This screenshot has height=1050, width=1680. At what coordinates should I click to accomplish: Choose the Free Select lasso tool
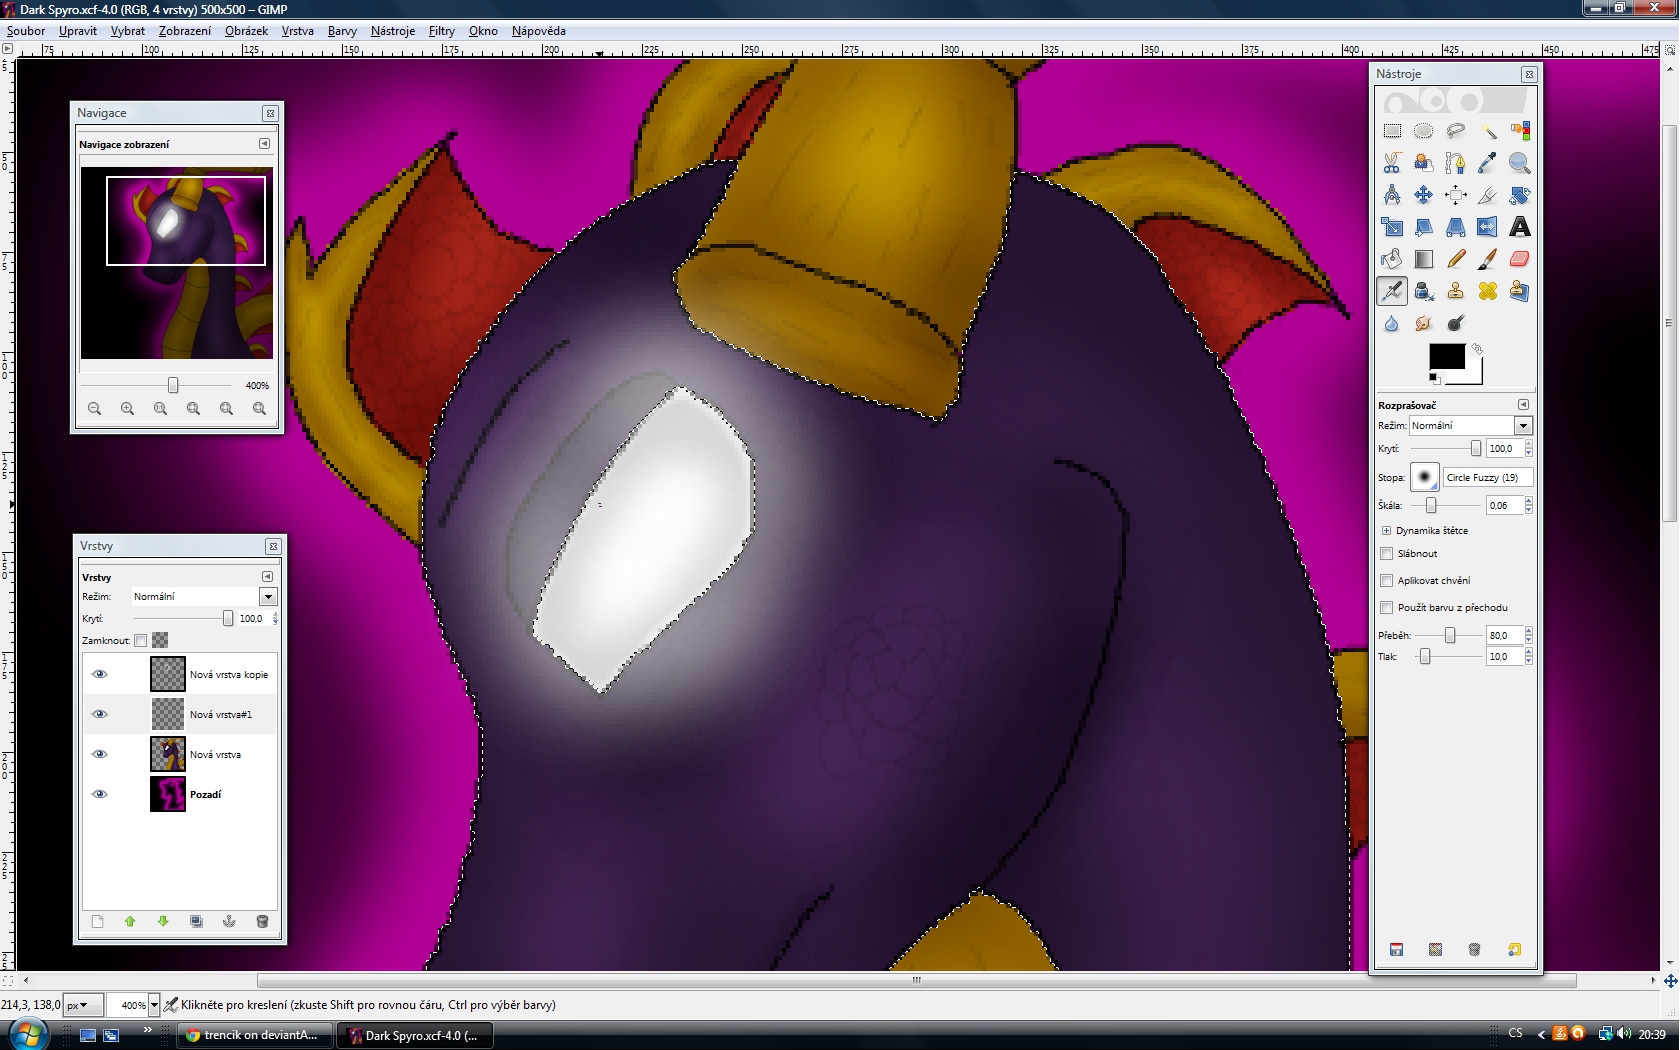coord(1456,131)
